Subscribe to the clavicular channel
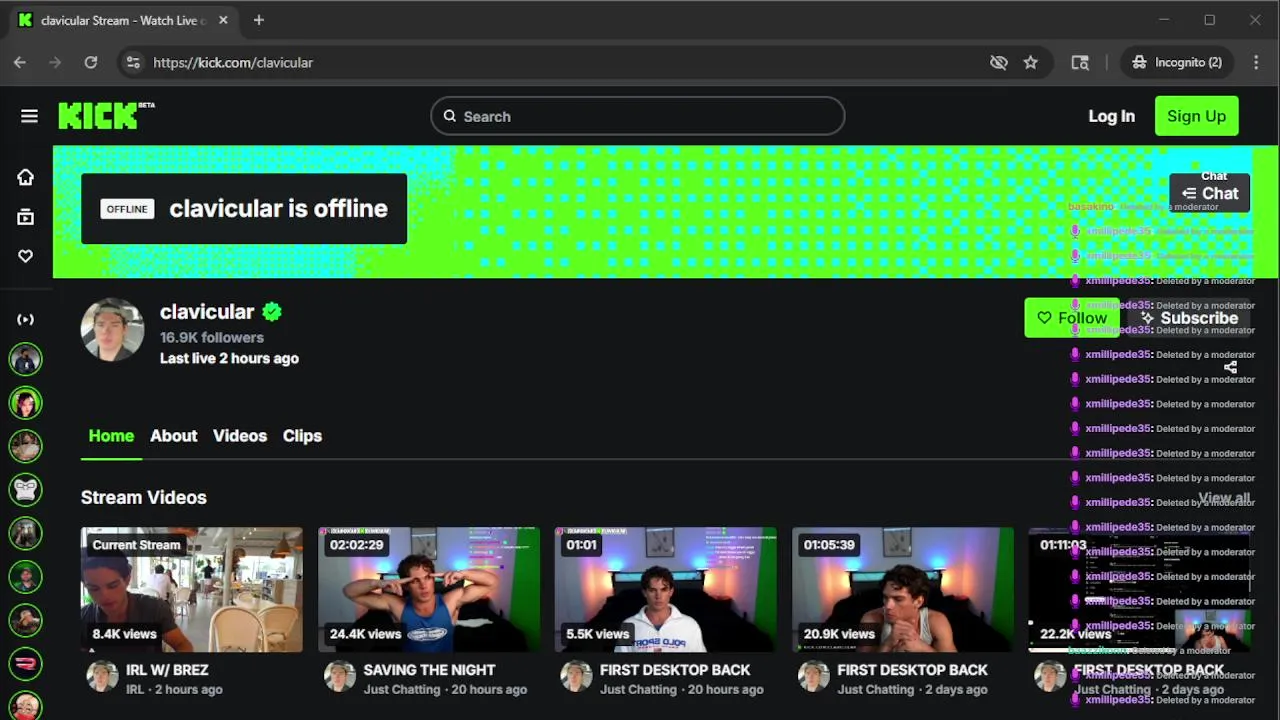Viewport: 1280px width, 720px height. (x=1189, y=318)
